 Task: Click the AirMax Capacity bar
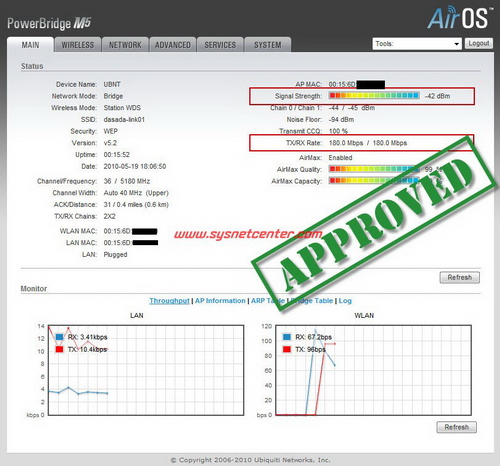374,181
